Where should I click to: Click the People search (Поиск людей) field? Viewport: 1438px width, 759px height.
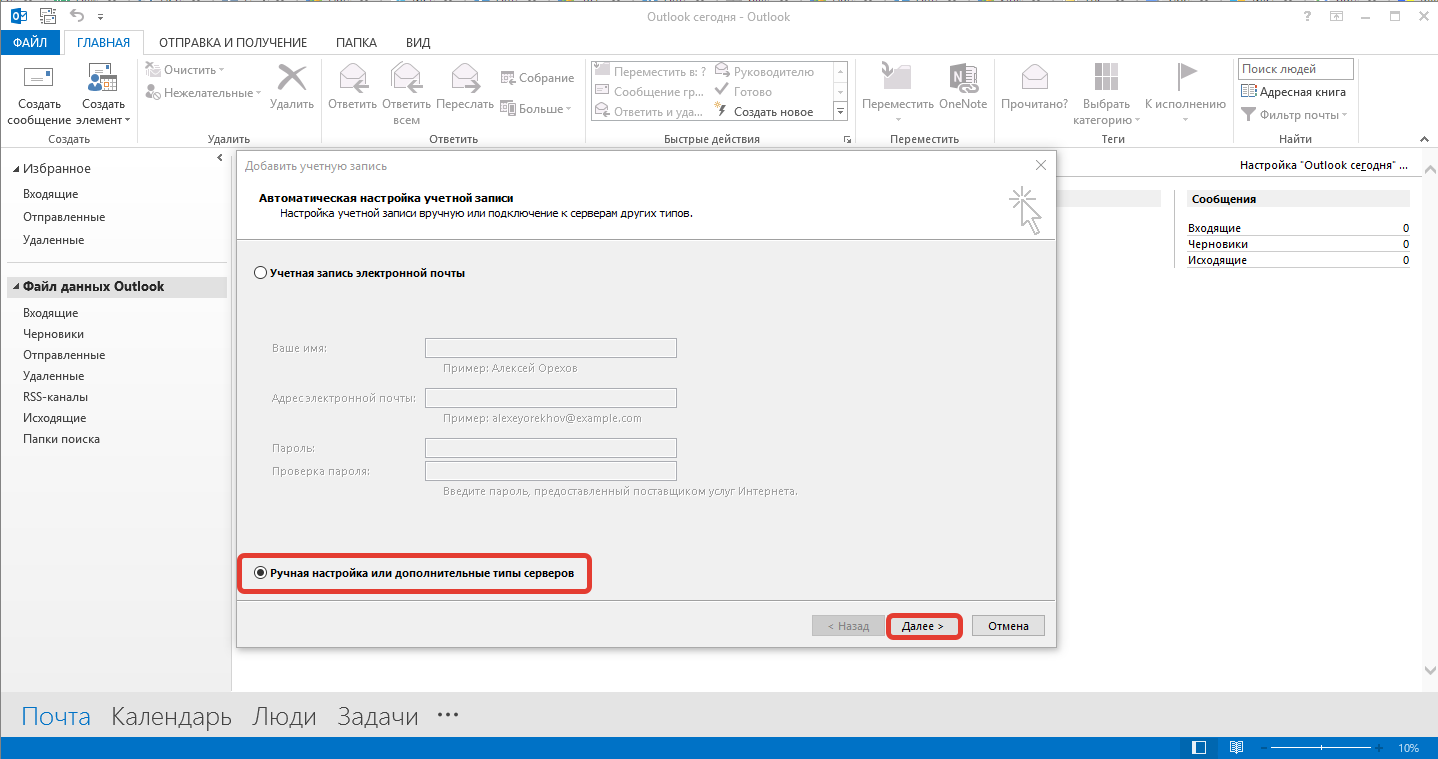click(x=1295, y=69)
